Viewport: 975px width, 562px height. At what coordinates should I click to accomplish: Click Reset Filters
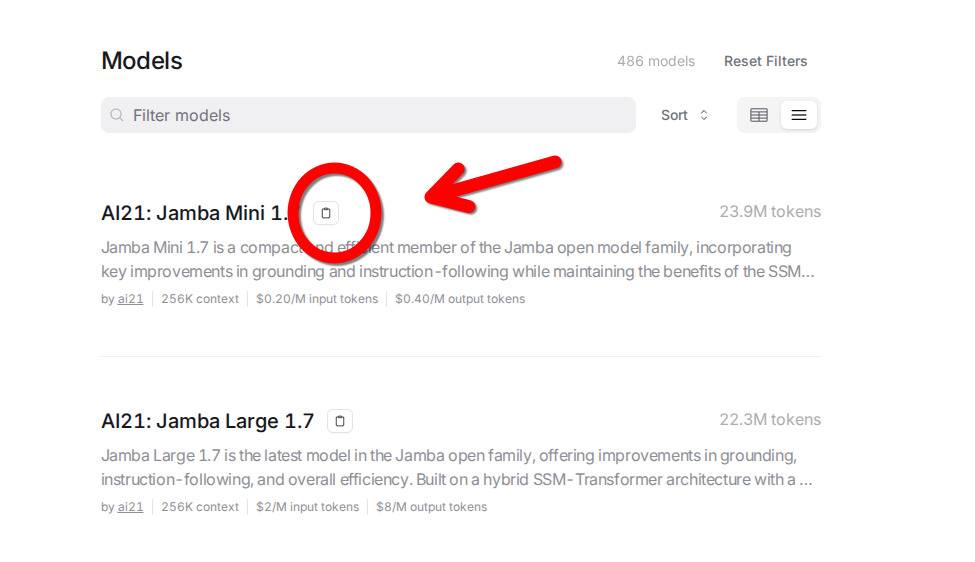(x=765, y=61)
